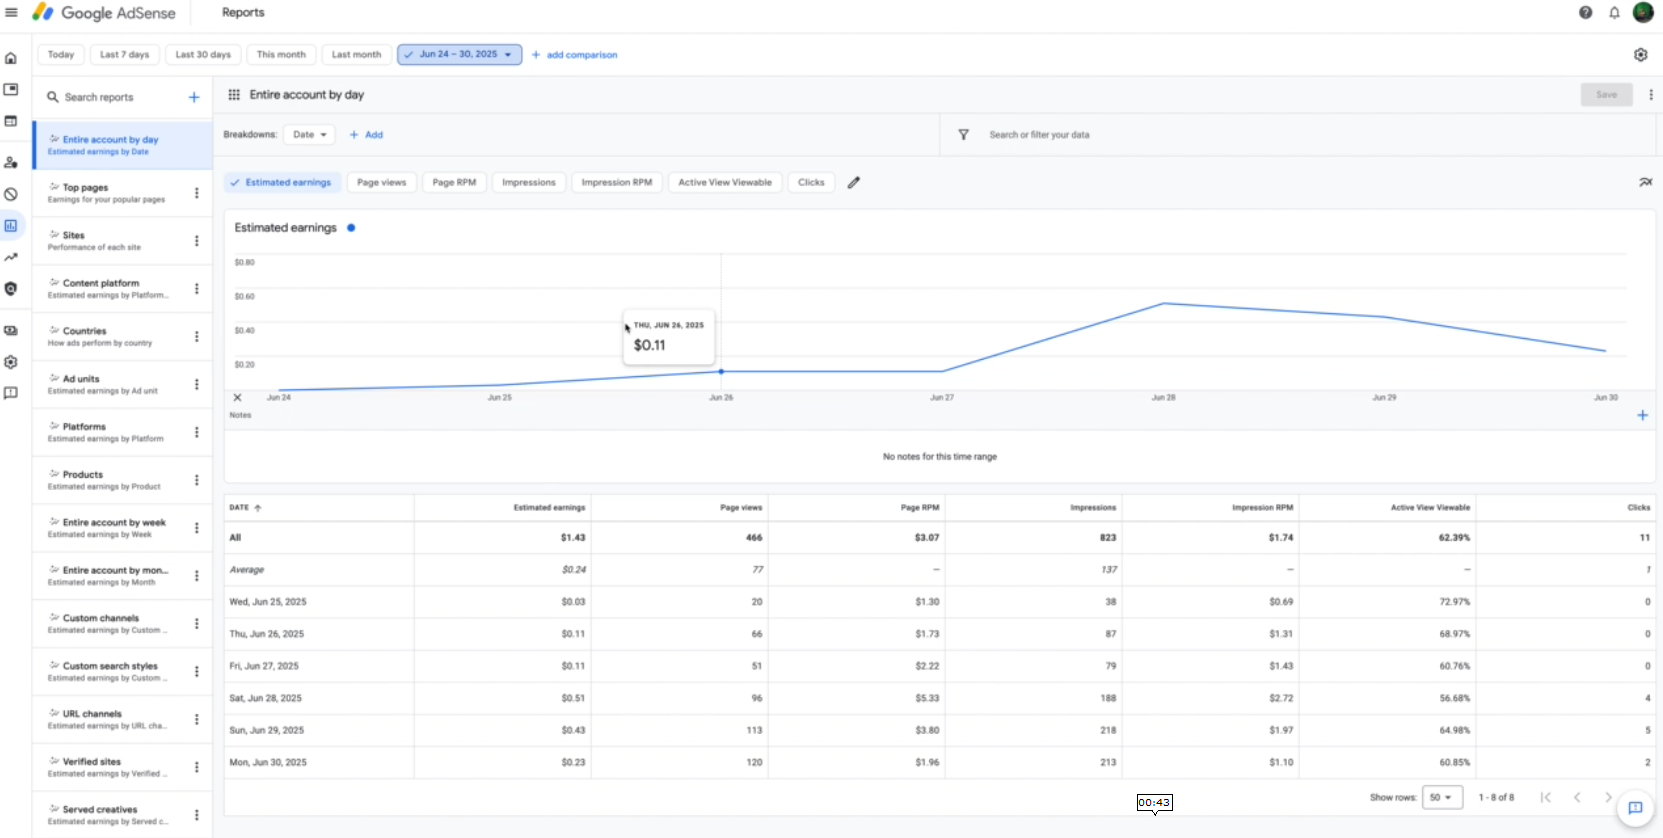The height and width of the screenshot is (838, 1663).
Task: Open options for Top pages report
Action: point(196,193)
